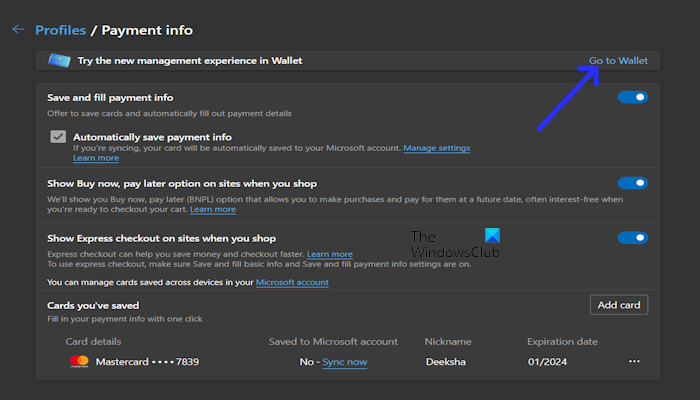
Task: Disable Buy now, pay later toggle
Action: click(x=632, y=183)
